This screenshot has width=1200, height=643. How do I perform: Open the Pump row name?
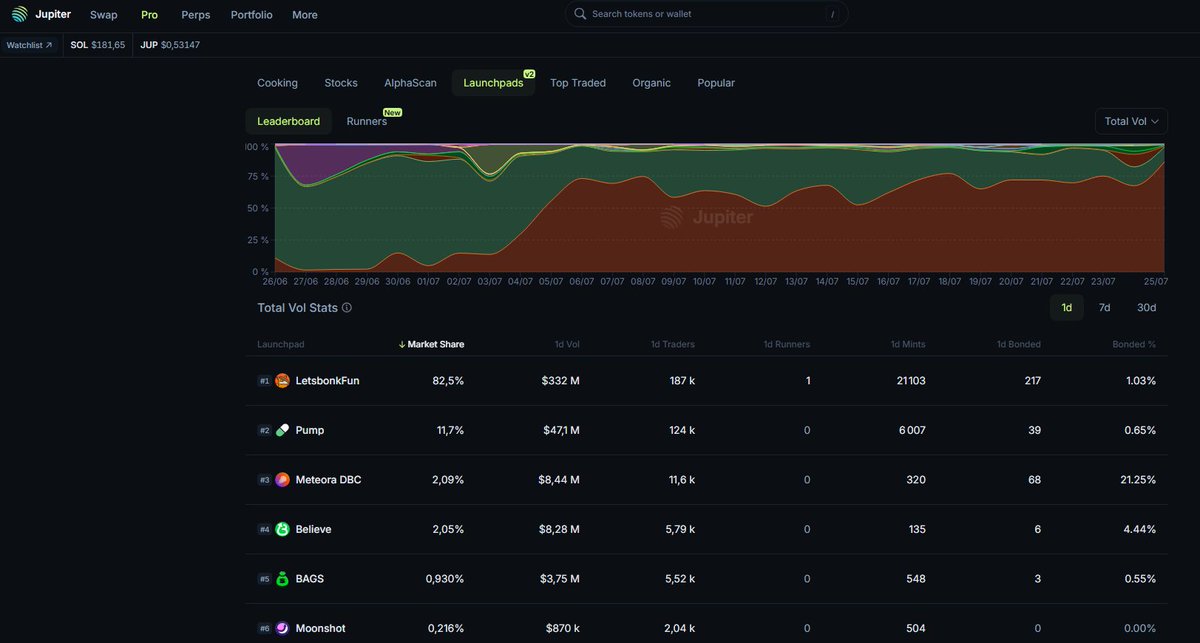(310, 430)
